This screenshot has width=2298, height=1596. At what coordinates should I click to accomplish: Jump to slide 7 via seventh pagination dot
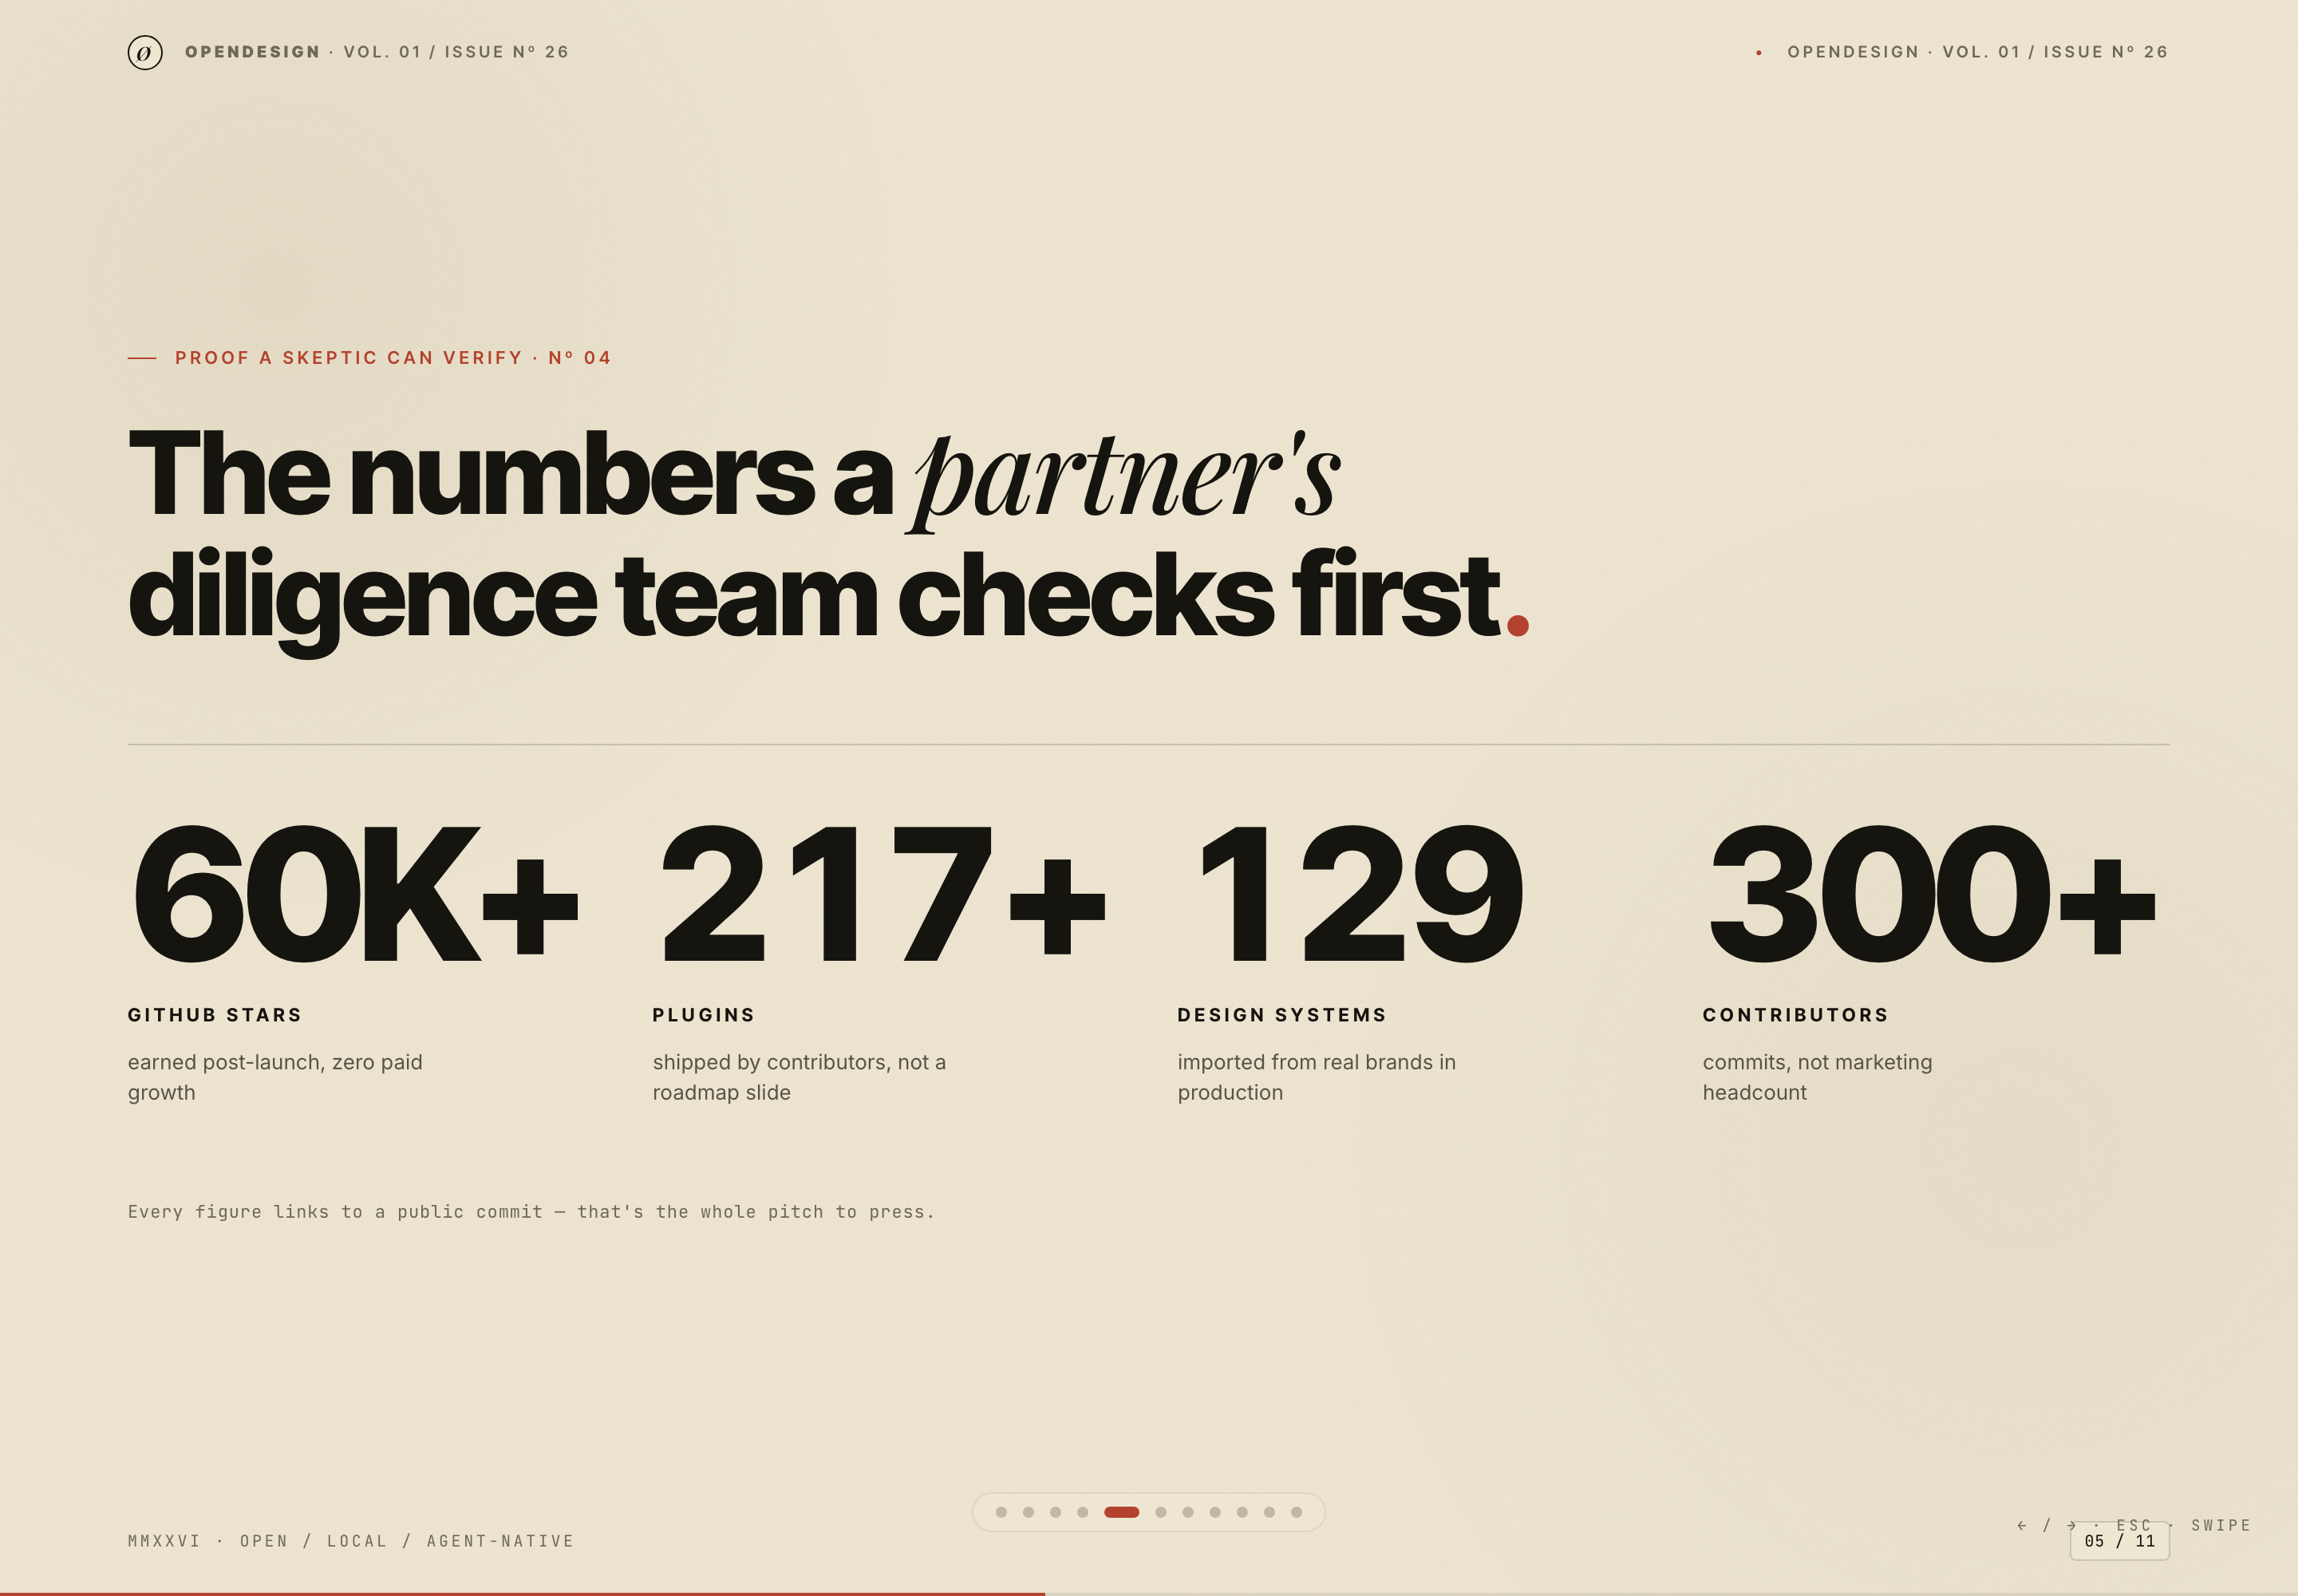coord(1188,1512)
